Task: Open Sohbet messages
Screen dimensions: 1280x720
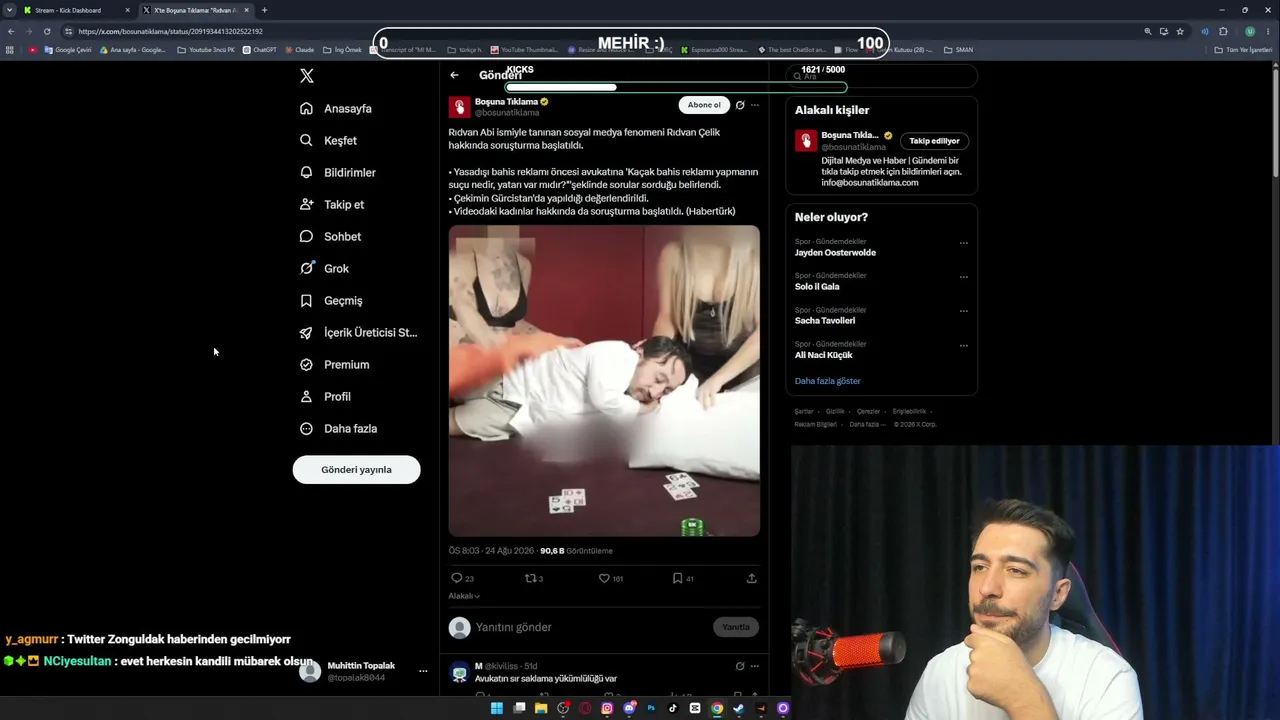Action: (330, 237)
